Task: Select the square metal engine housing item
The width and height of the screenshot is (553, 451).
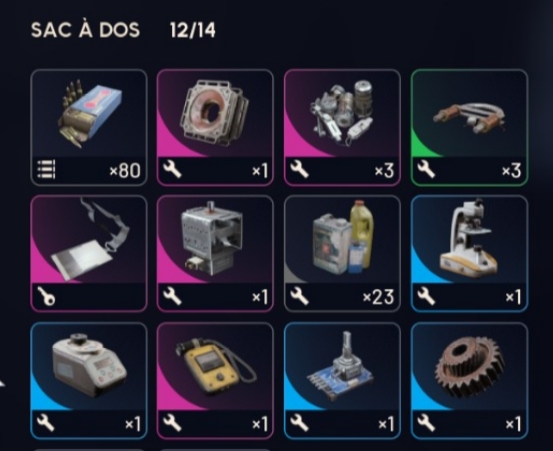Action: (215, 127)
